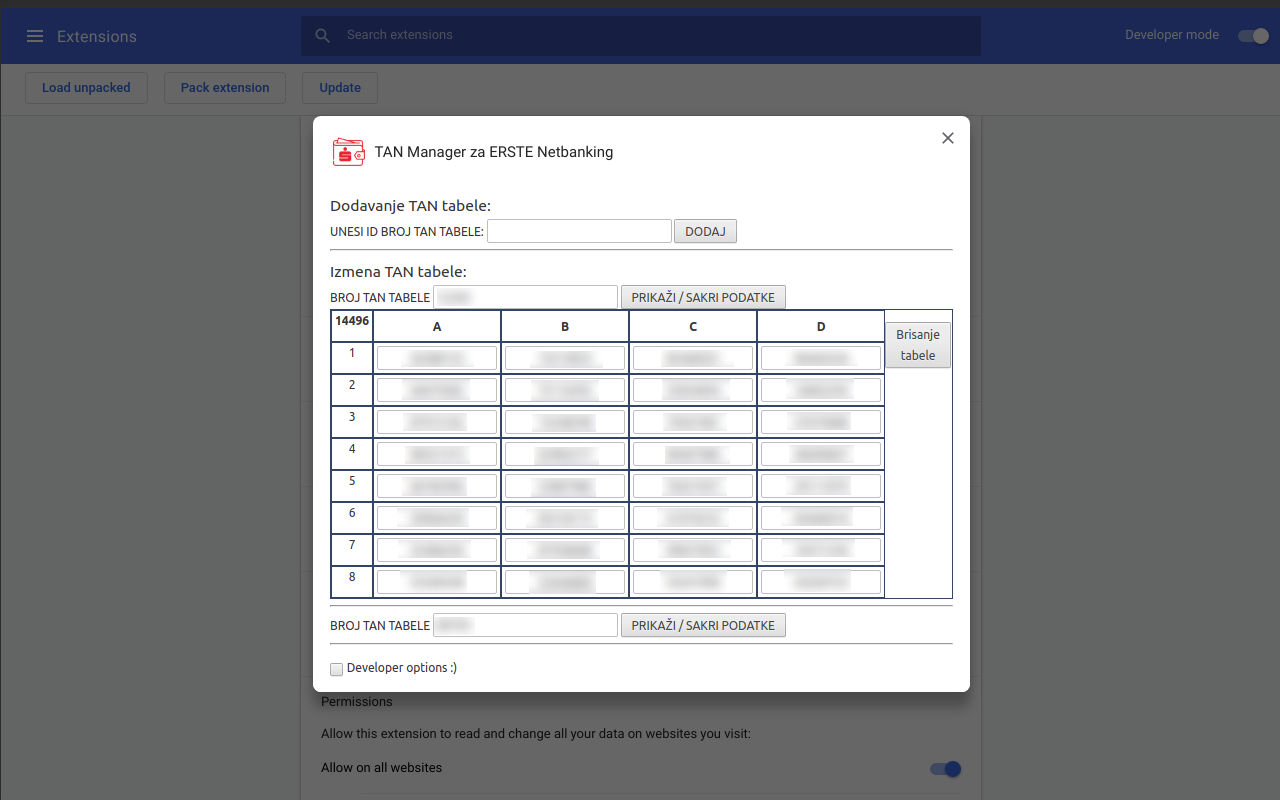Toggle Allow on all websites switch

click(945, 769)
